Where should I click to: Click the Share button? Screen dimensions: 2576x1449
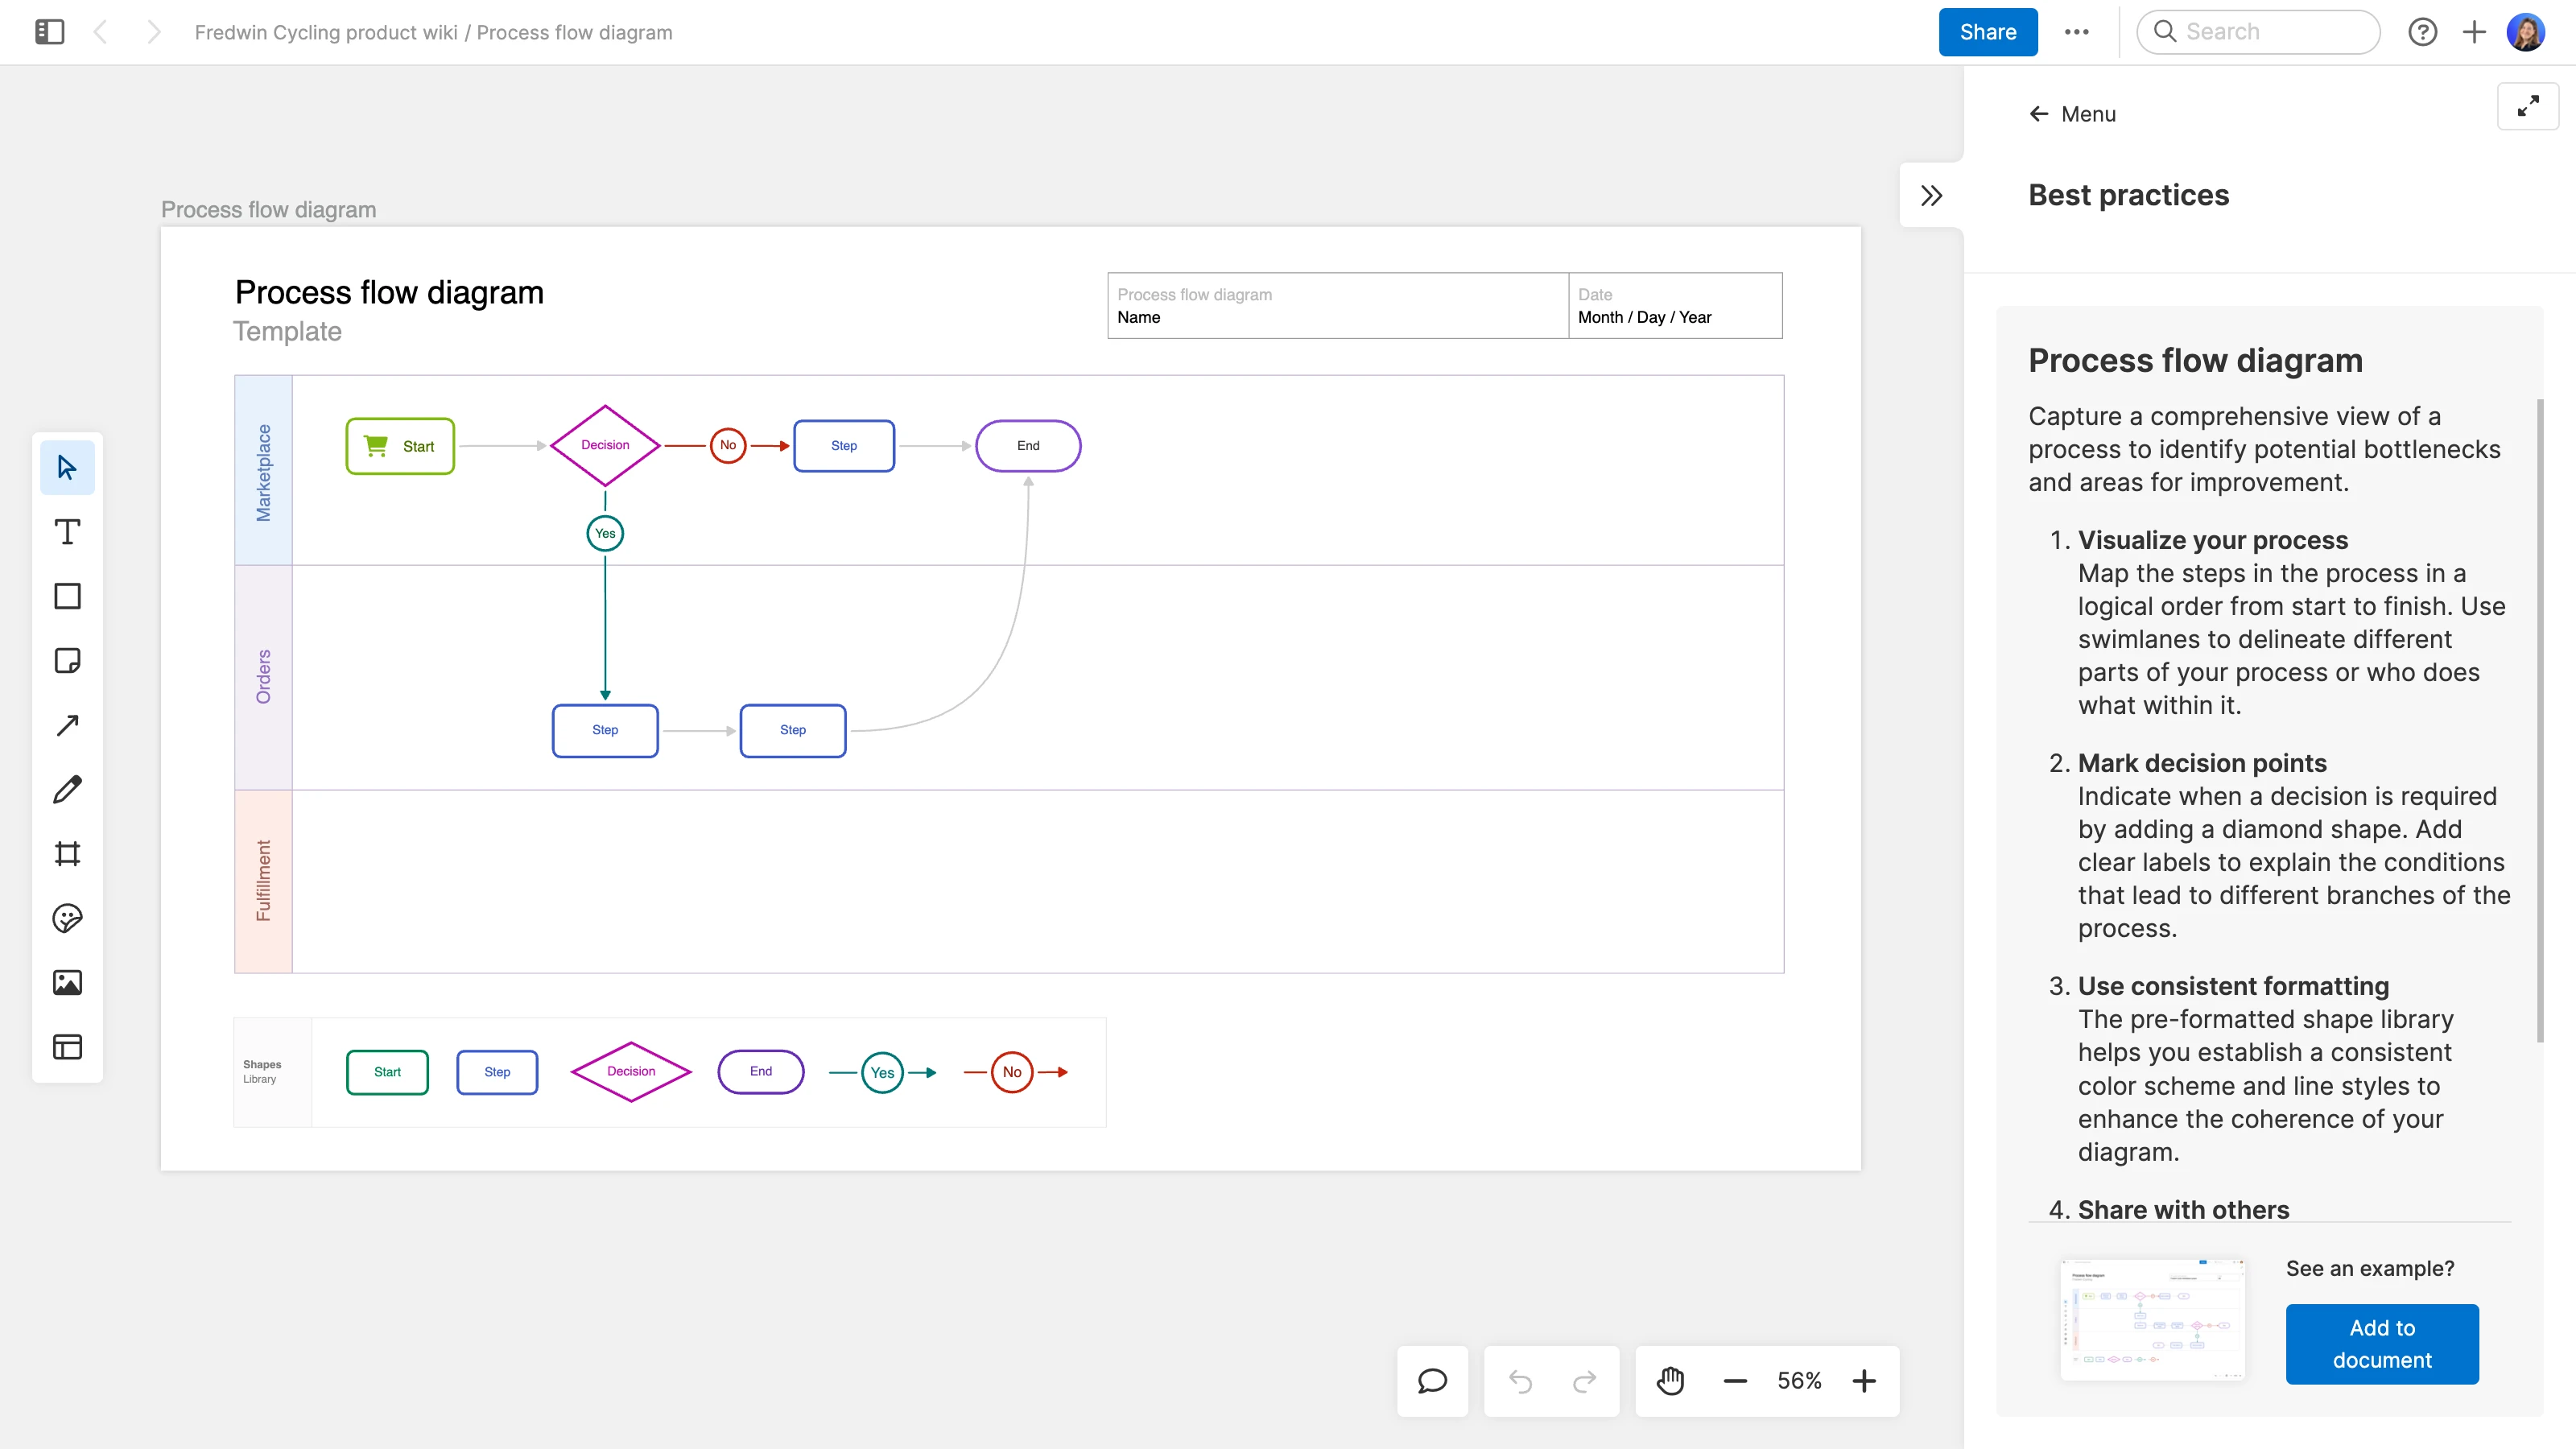point(1987,31)
